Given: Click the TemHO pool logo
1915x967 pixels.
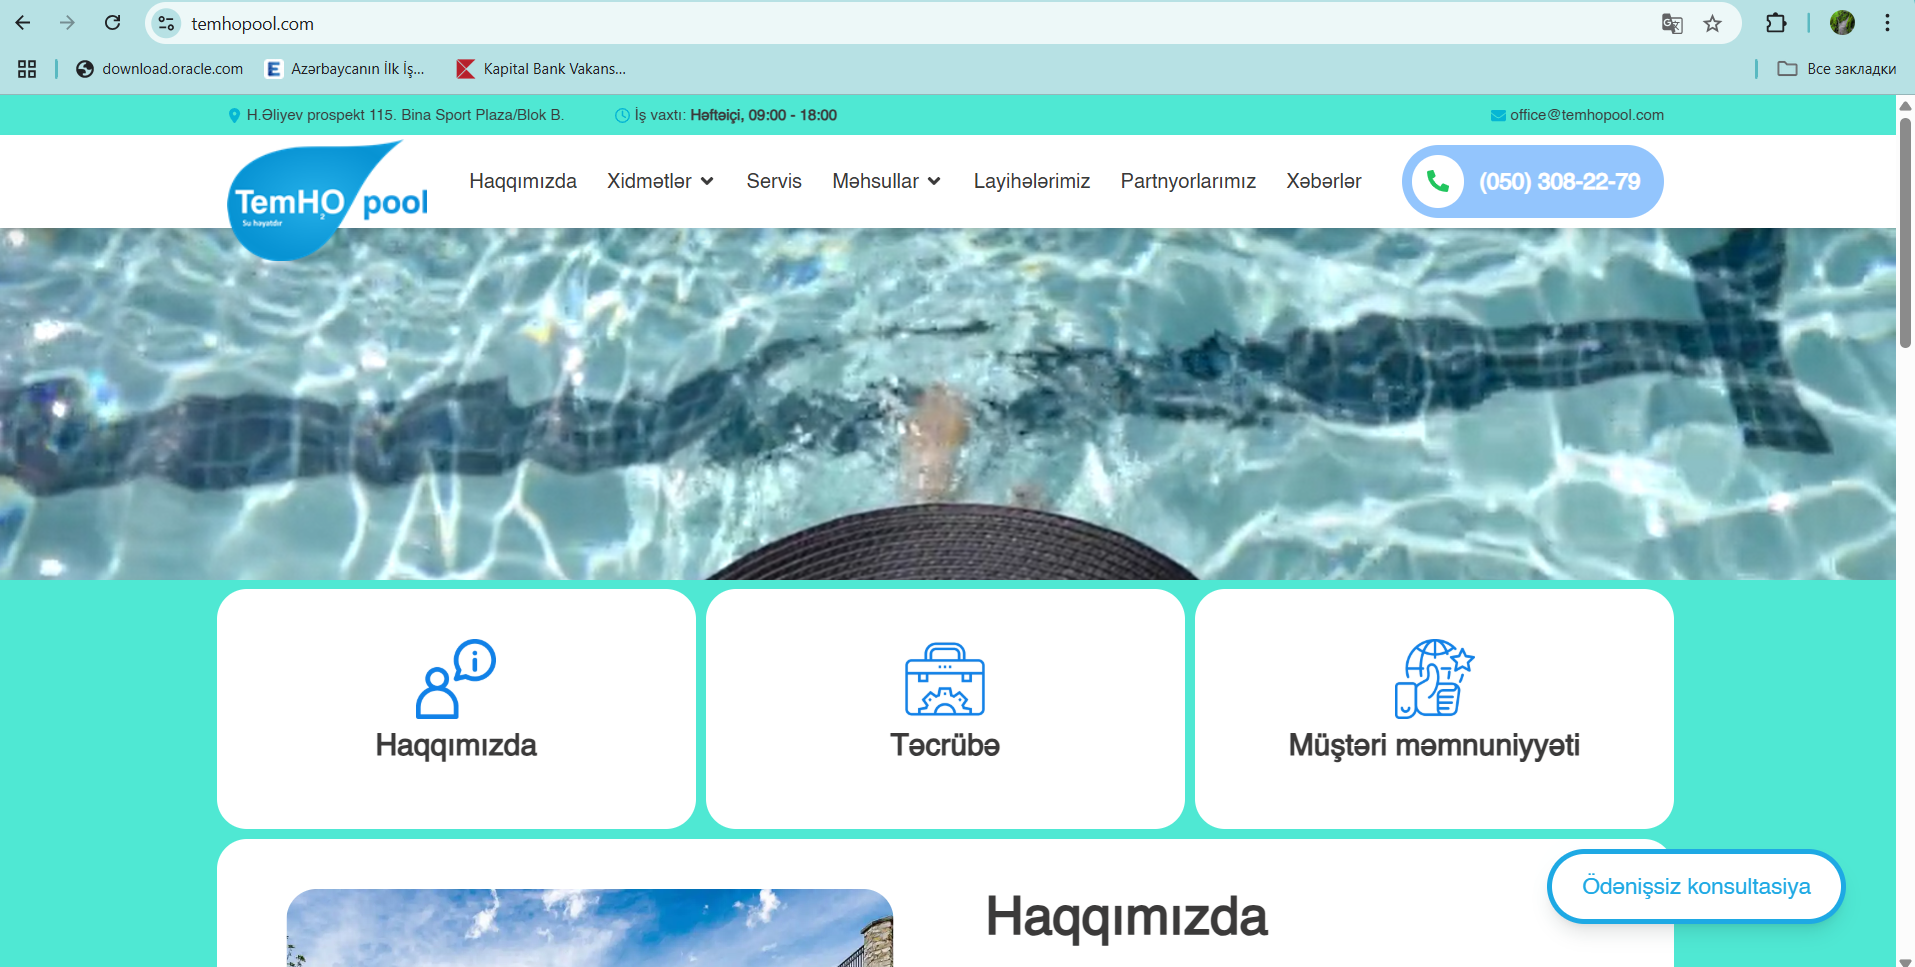Looking at the screenshot, I should tap(328, 200).
